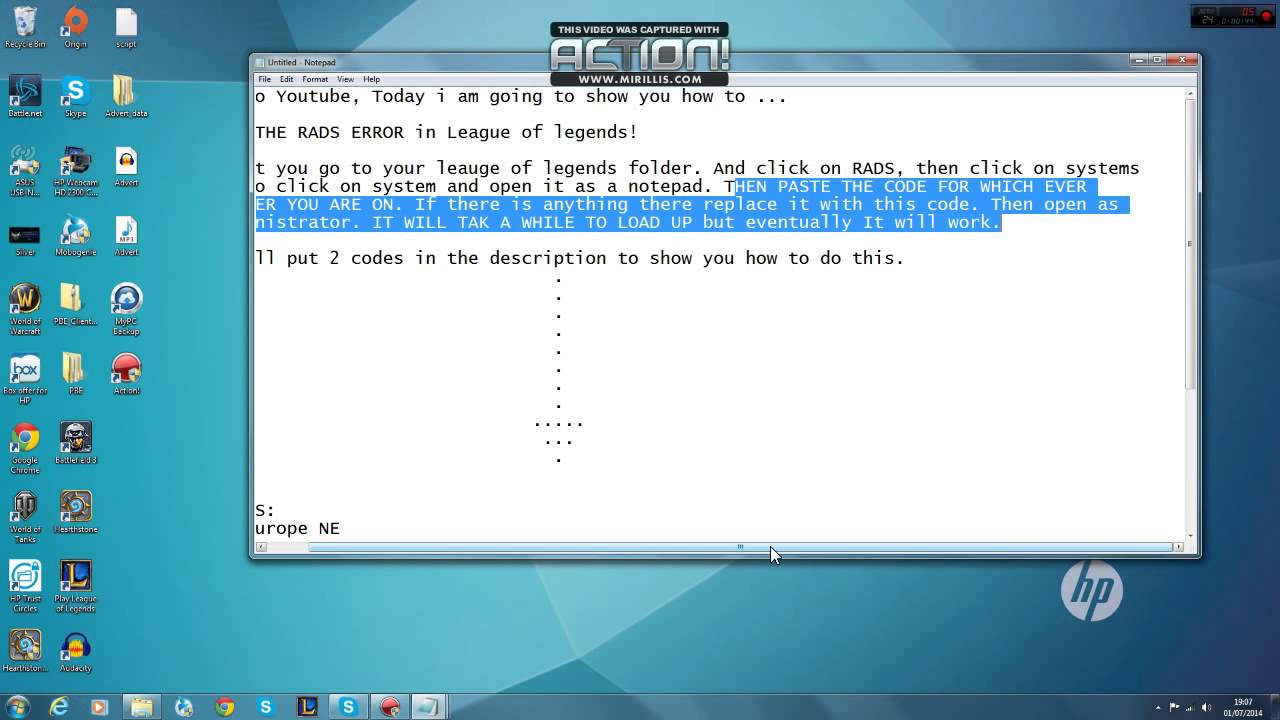Click the Notepad title bar icon
The width and height of the screenshot is (1280, 720).
[x=260, y=62]
